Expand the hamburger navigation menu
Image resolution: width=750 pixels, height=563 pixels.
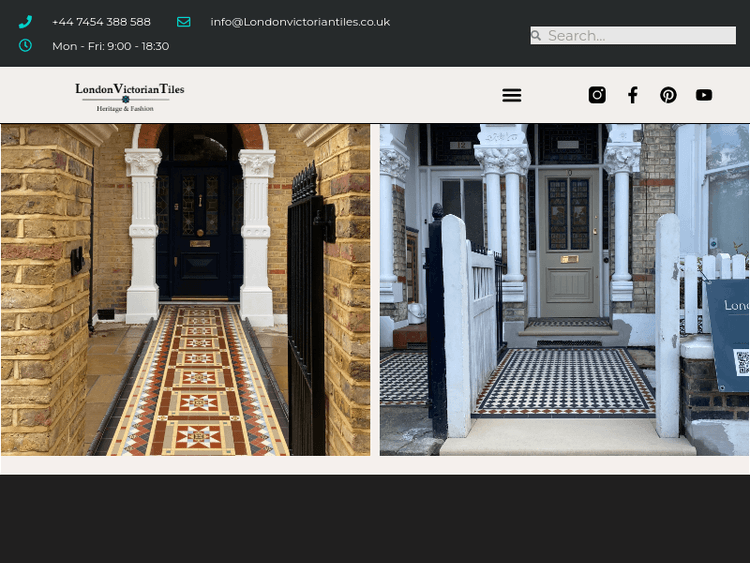click(511, 95)
